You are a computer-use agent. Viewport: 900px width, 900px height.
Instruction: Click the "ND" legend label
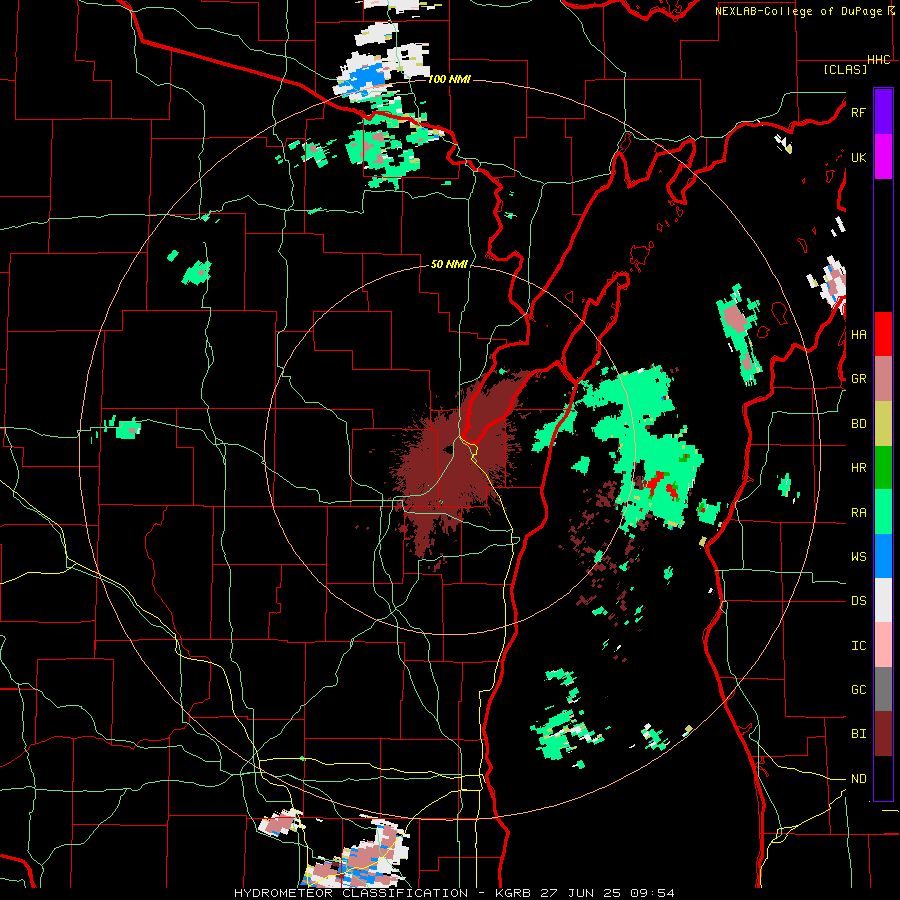[858, 779]
